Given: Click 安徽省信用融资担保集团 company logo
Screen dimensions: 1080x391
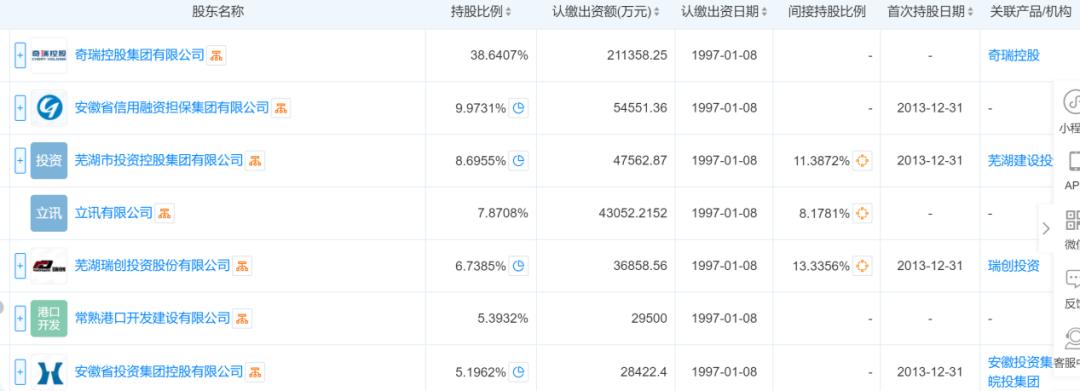Looking at the screenshot, I should coord(49,108).
